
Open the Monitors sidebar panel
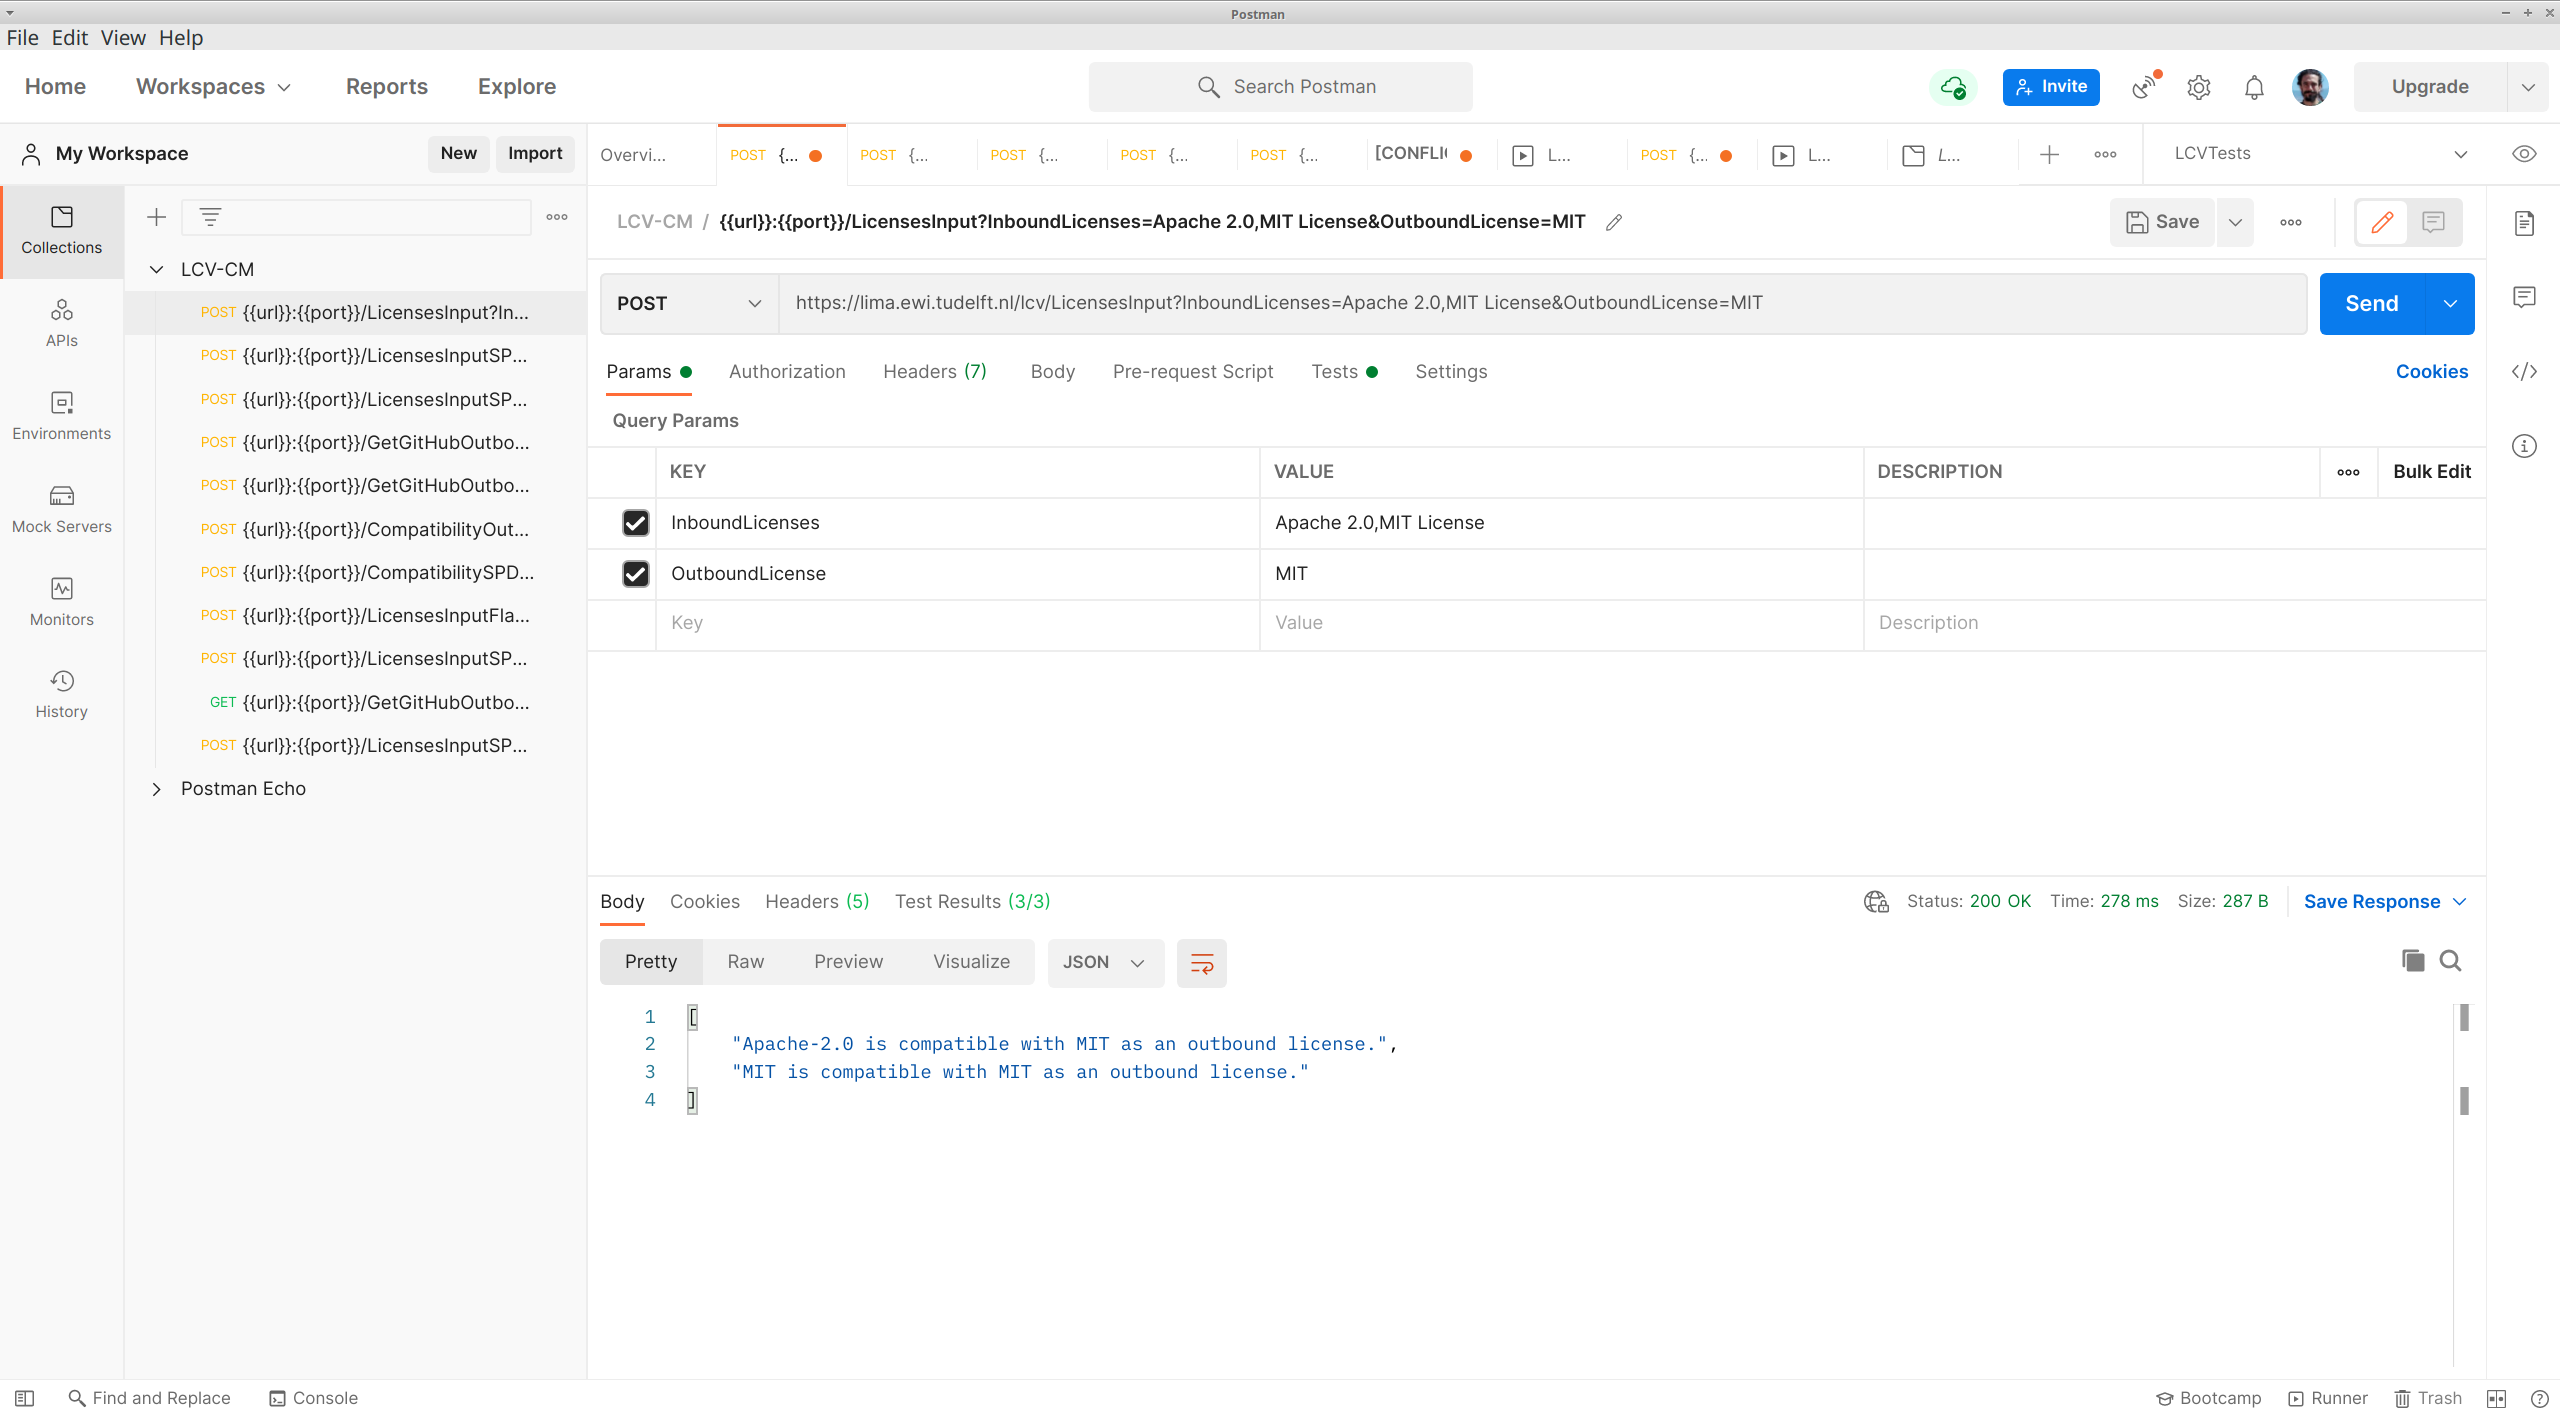pyautogui.click(x=61, y=601)
